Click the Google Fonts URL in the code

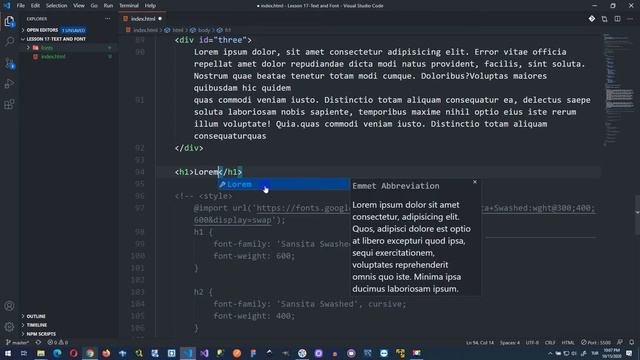[x=304, y=208]
